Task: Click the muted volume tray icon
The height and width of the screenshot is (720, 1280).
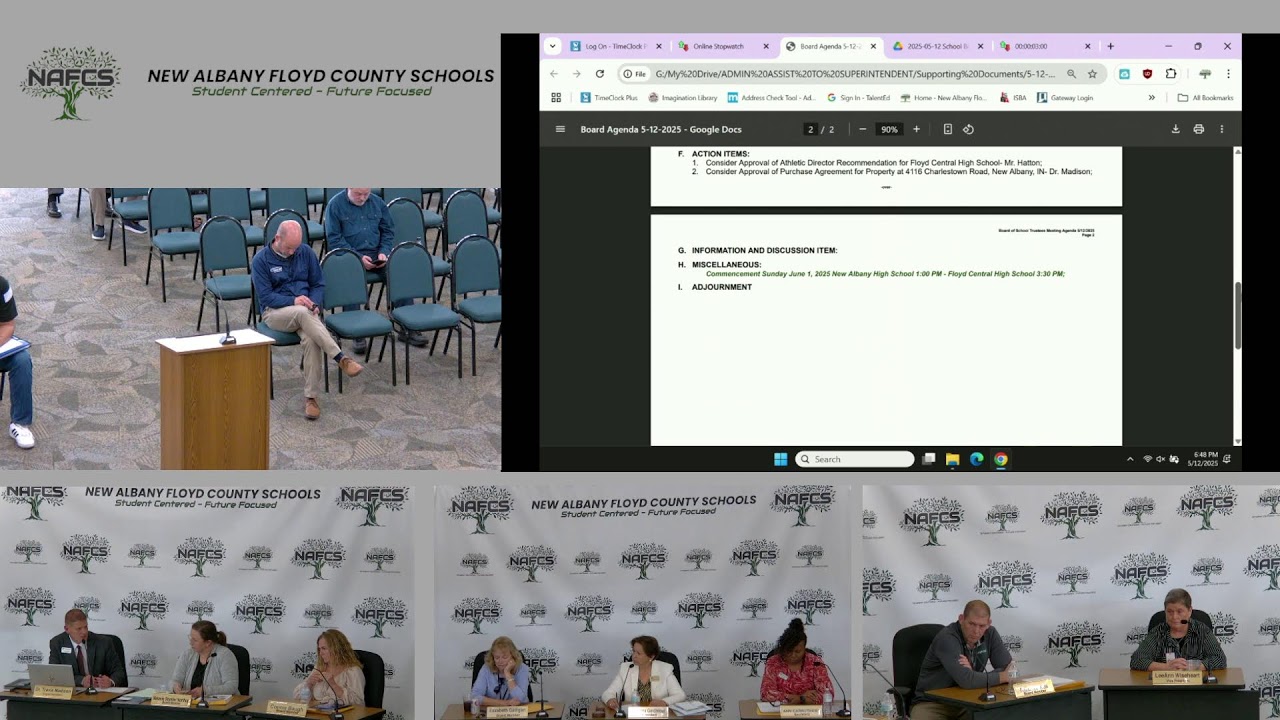Action: click(x=1160, y=459)
